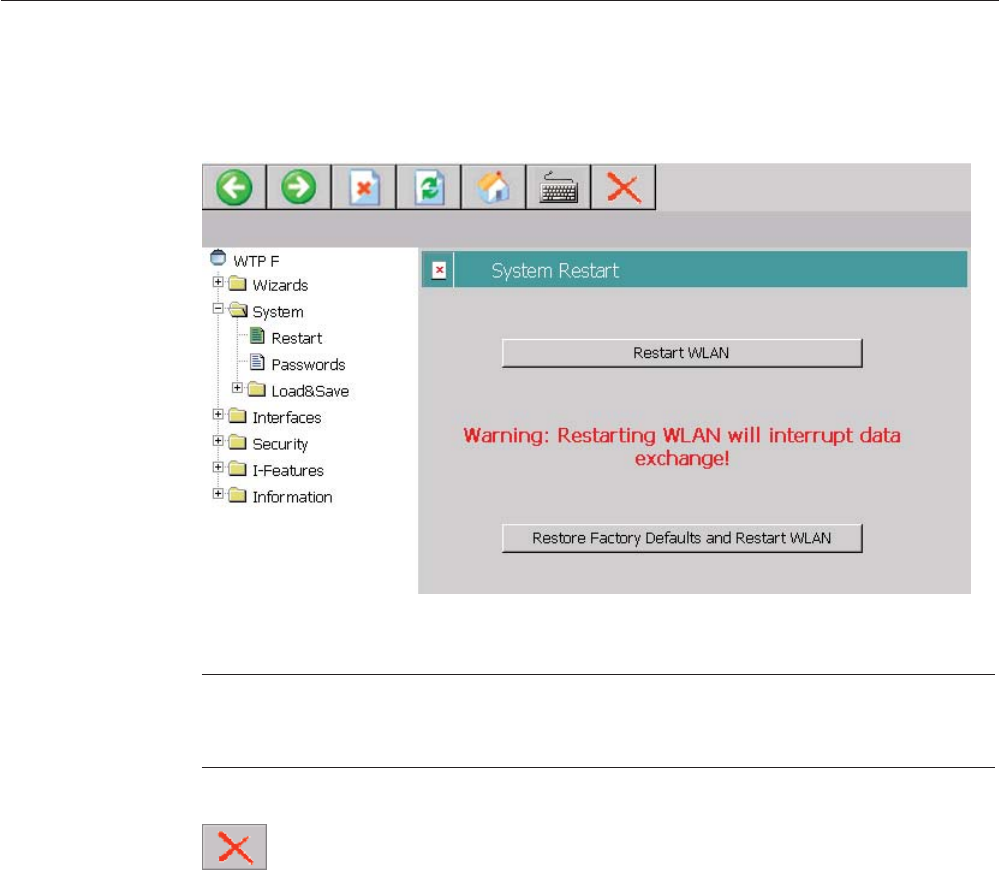This screenshot has width=999, height=870.
Task: Expand the Wizards tree node
Action: pos(218,282)
